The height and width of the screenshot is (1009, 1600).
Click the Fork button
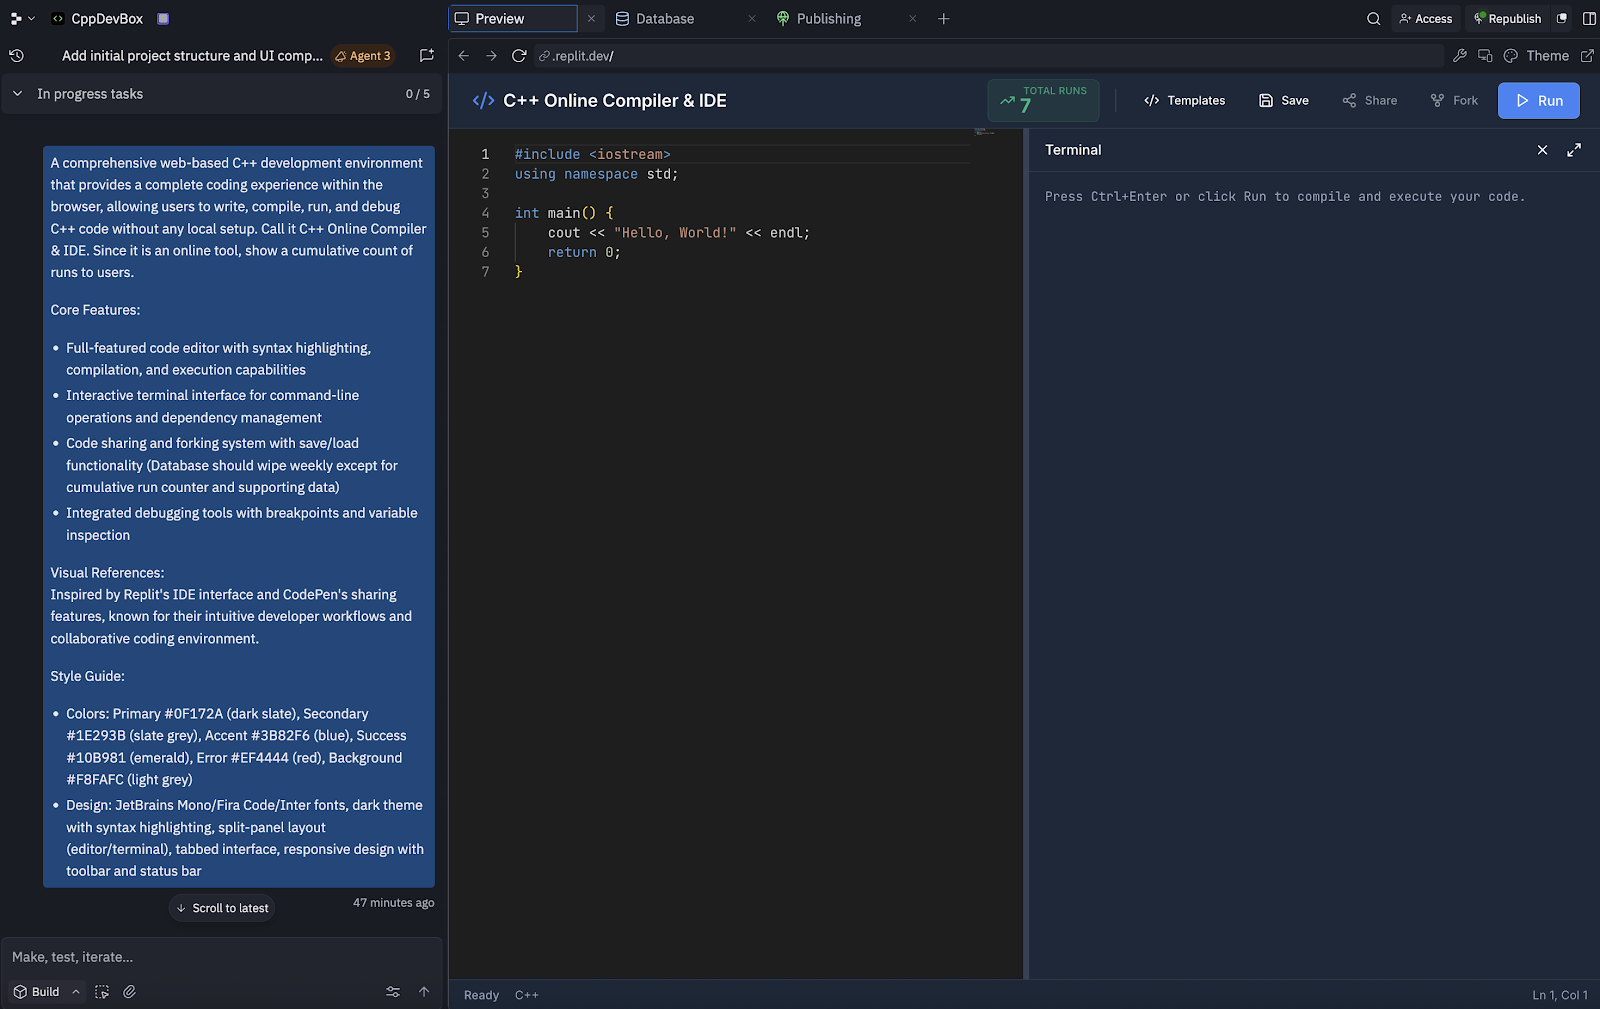[1454, 100]
